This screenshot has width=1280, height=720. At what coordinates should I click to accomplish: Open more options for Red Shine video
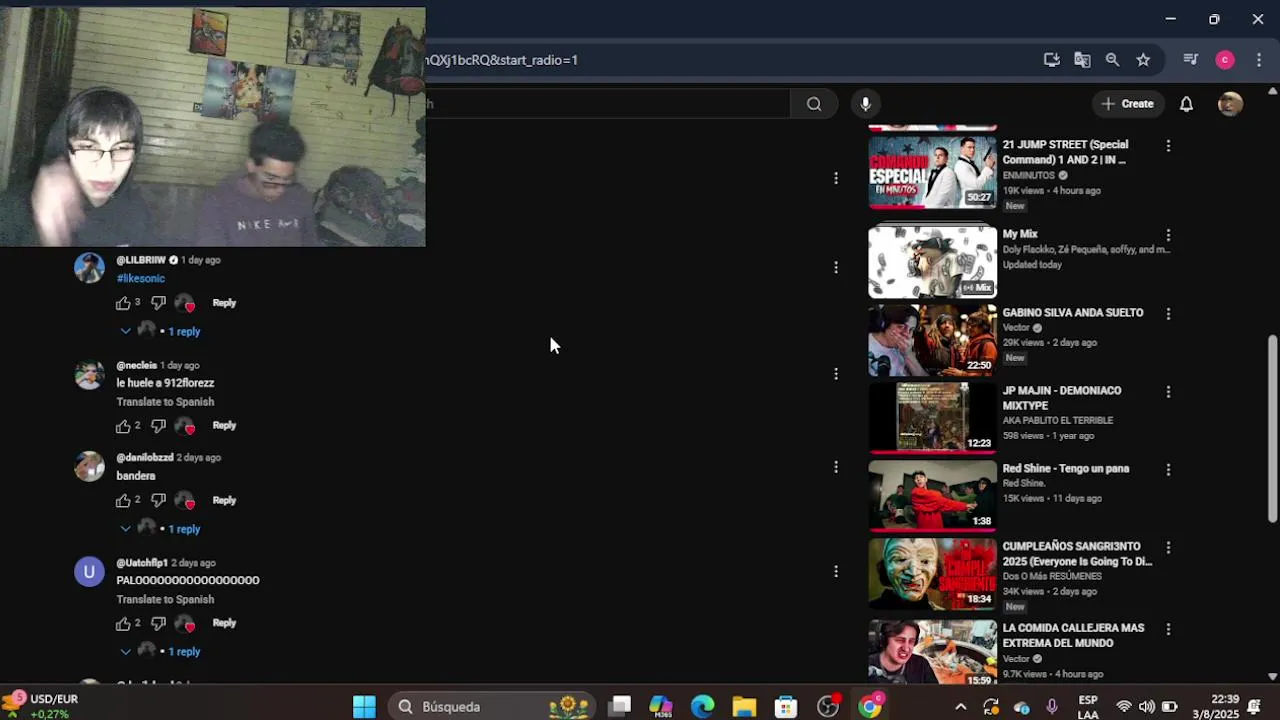[x=1168, y=470]
